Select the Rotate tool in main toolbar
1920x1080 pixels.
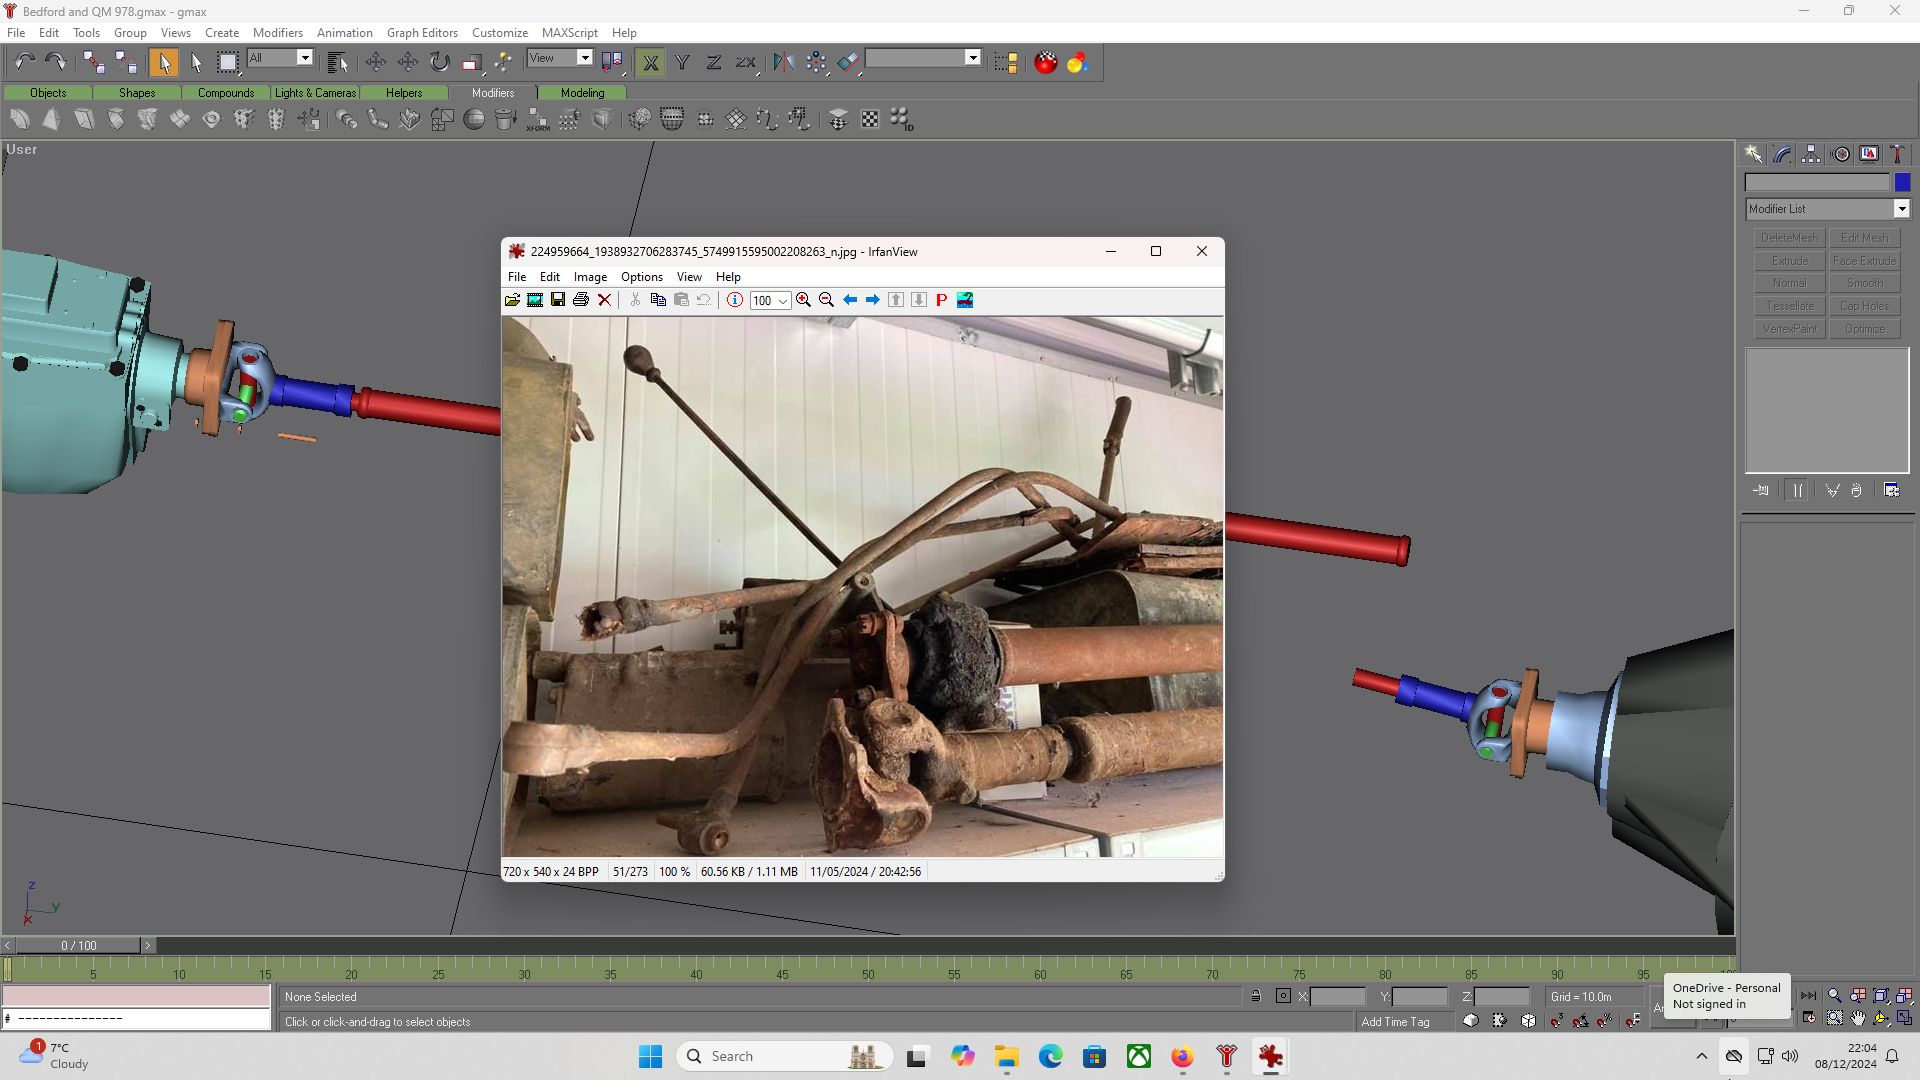440,62
